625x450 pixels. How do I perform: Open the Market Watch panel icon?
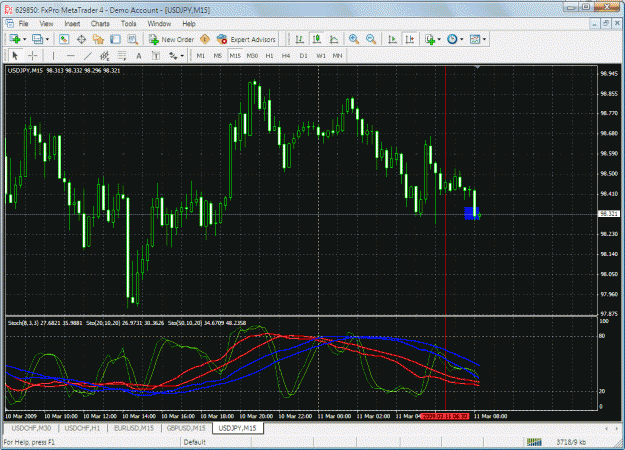[64, 39]
